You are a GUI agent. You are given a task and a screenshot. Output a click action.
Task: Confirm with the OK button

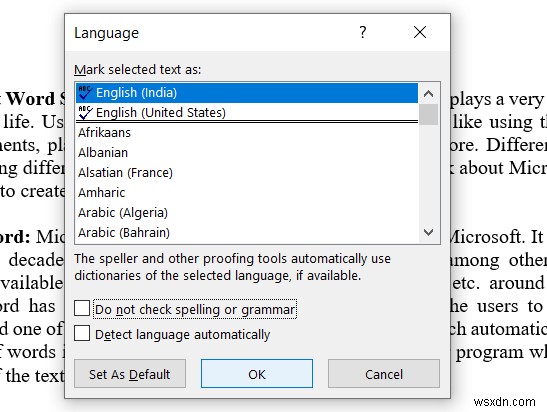click(x=257, y=374)
